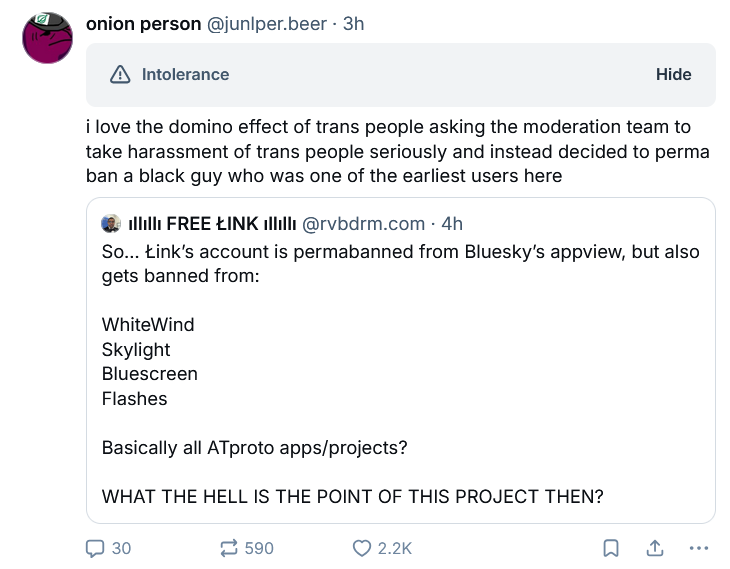
Task: Click the 2.2K likes count
Action: coord(396,548)
